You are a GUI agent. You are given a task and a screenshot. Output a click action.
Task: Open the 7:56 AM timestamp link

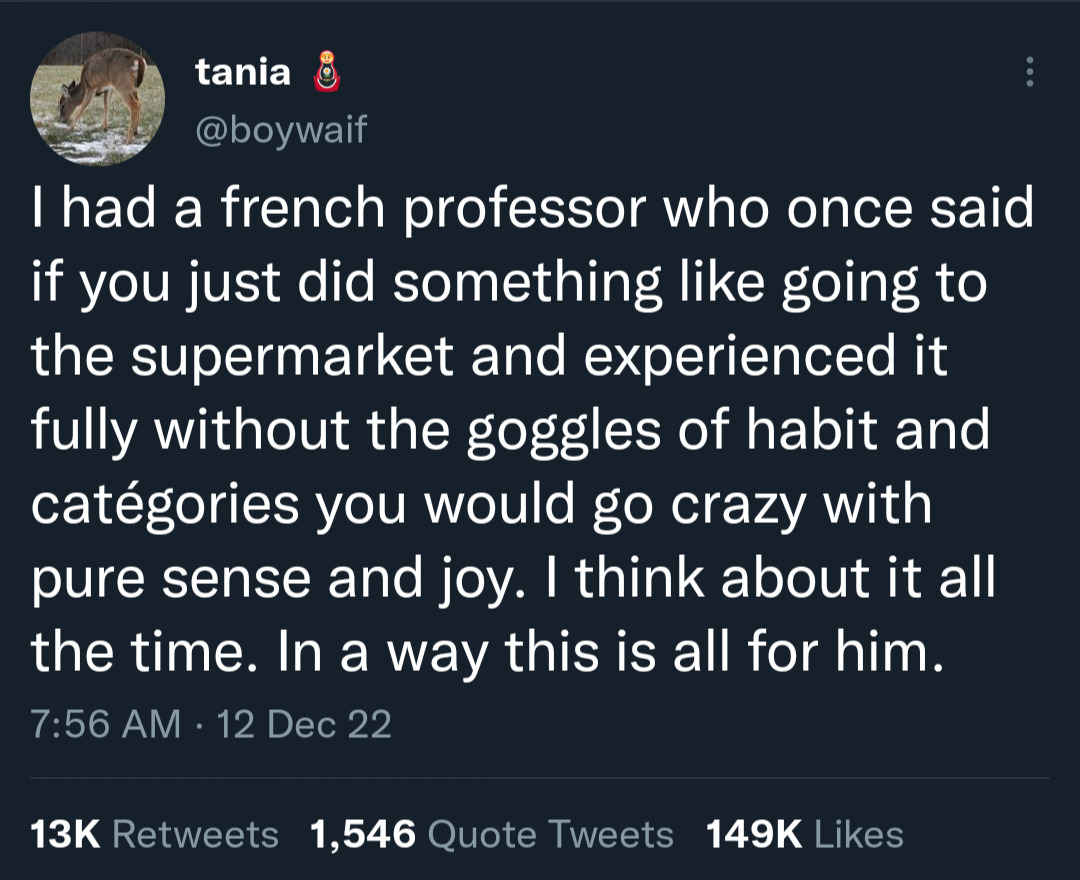105,724
